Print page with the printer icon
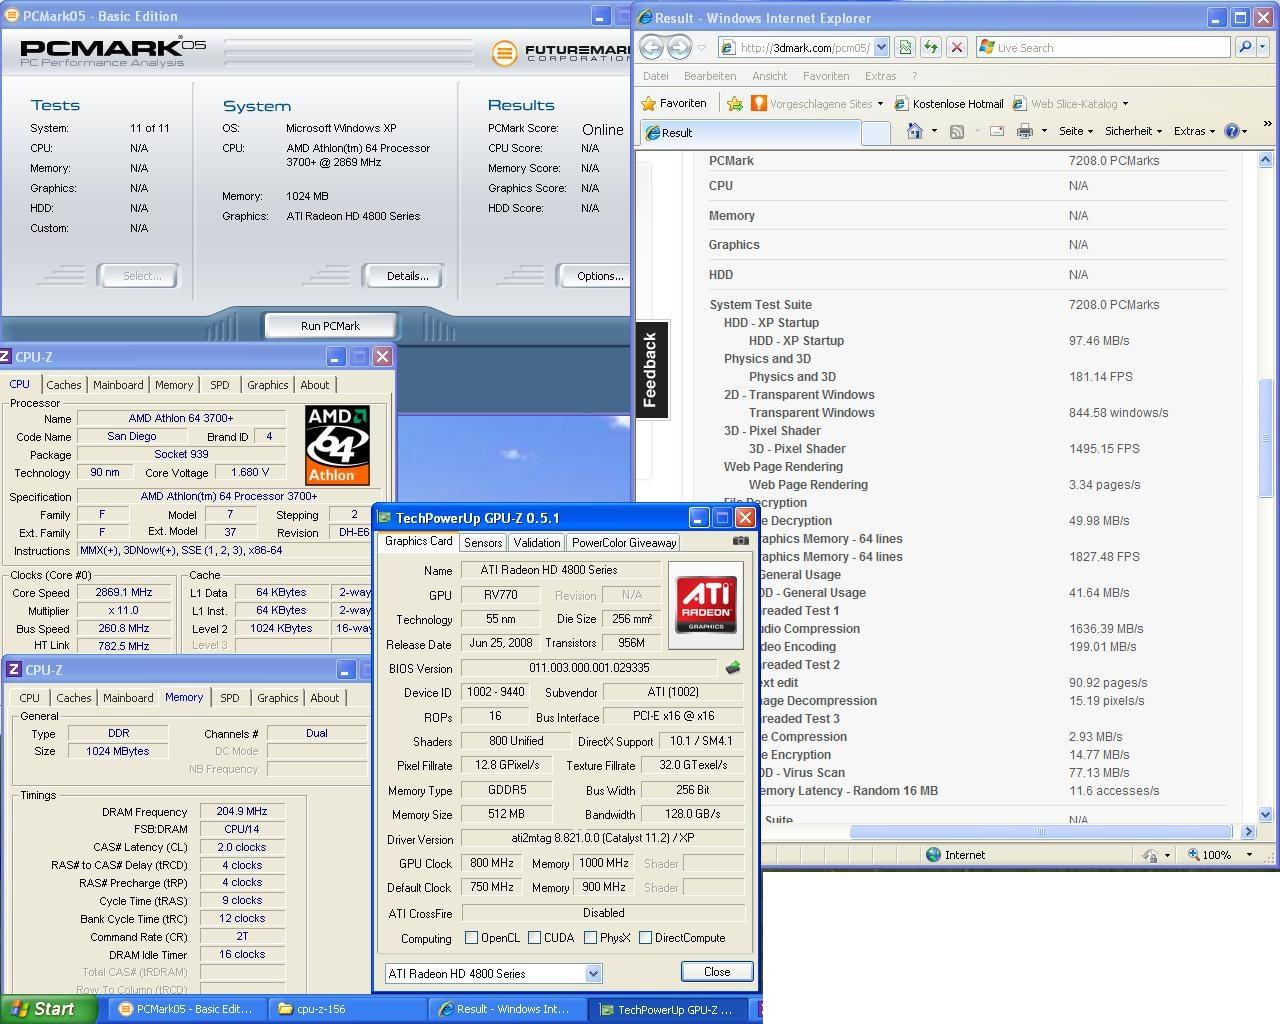The width and height of the screenshot is (1280, 1024). click(x=1025, y=131)
